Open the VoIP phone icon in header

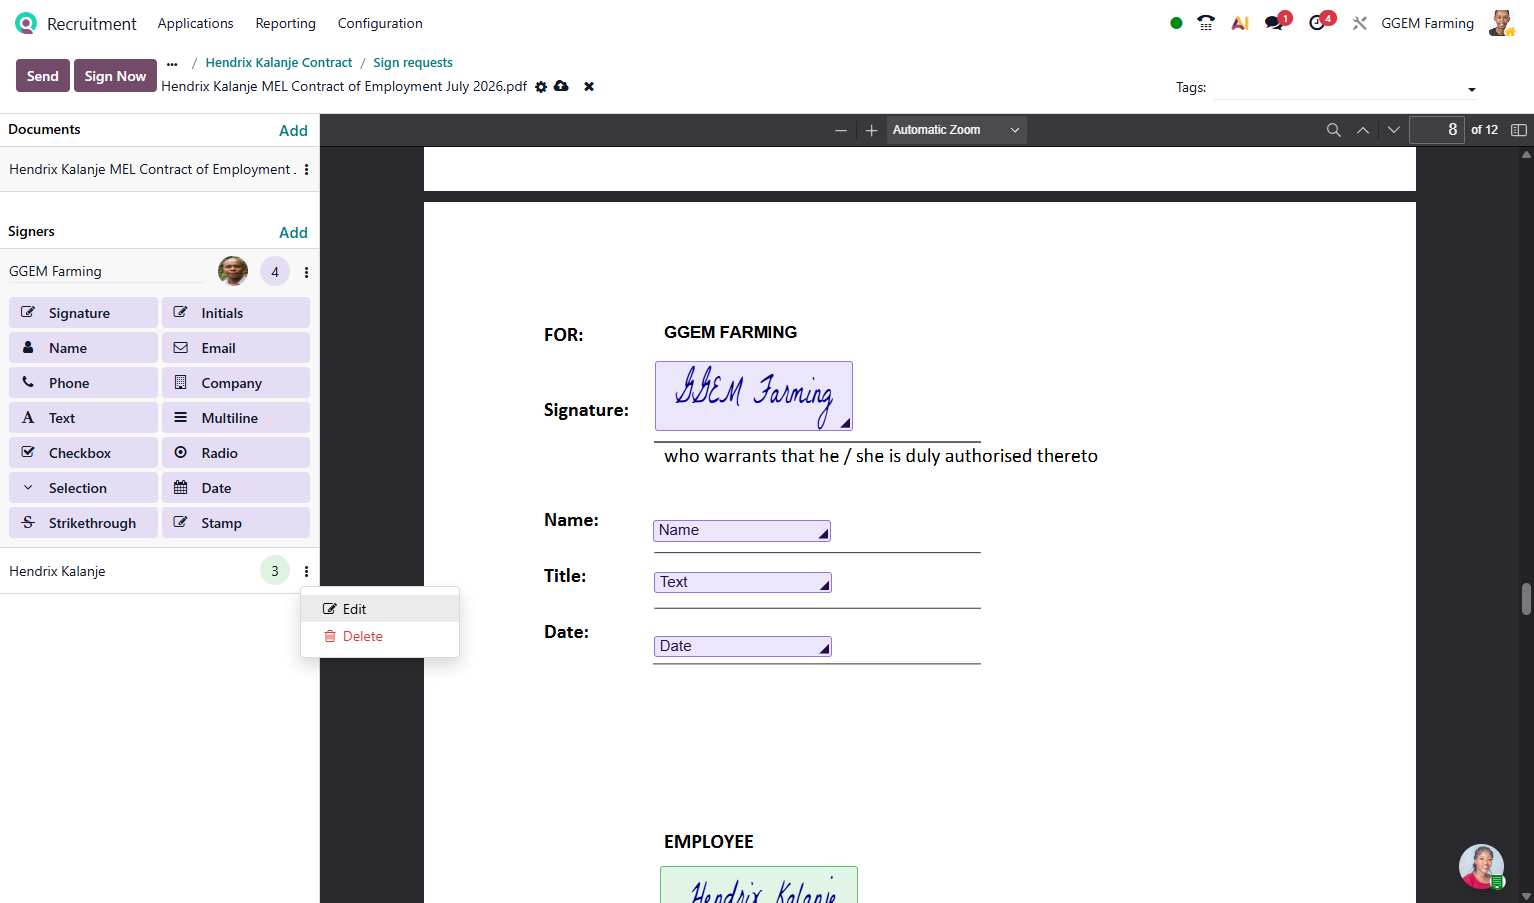1206,23
